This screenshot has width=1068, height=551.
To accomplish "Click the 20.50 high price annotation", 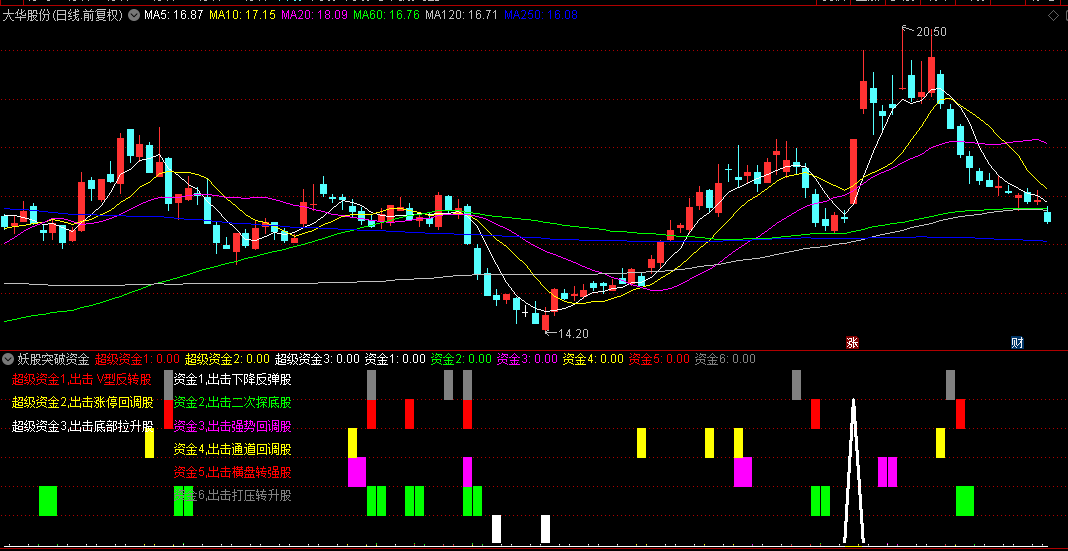I will [x=931, y=31].
